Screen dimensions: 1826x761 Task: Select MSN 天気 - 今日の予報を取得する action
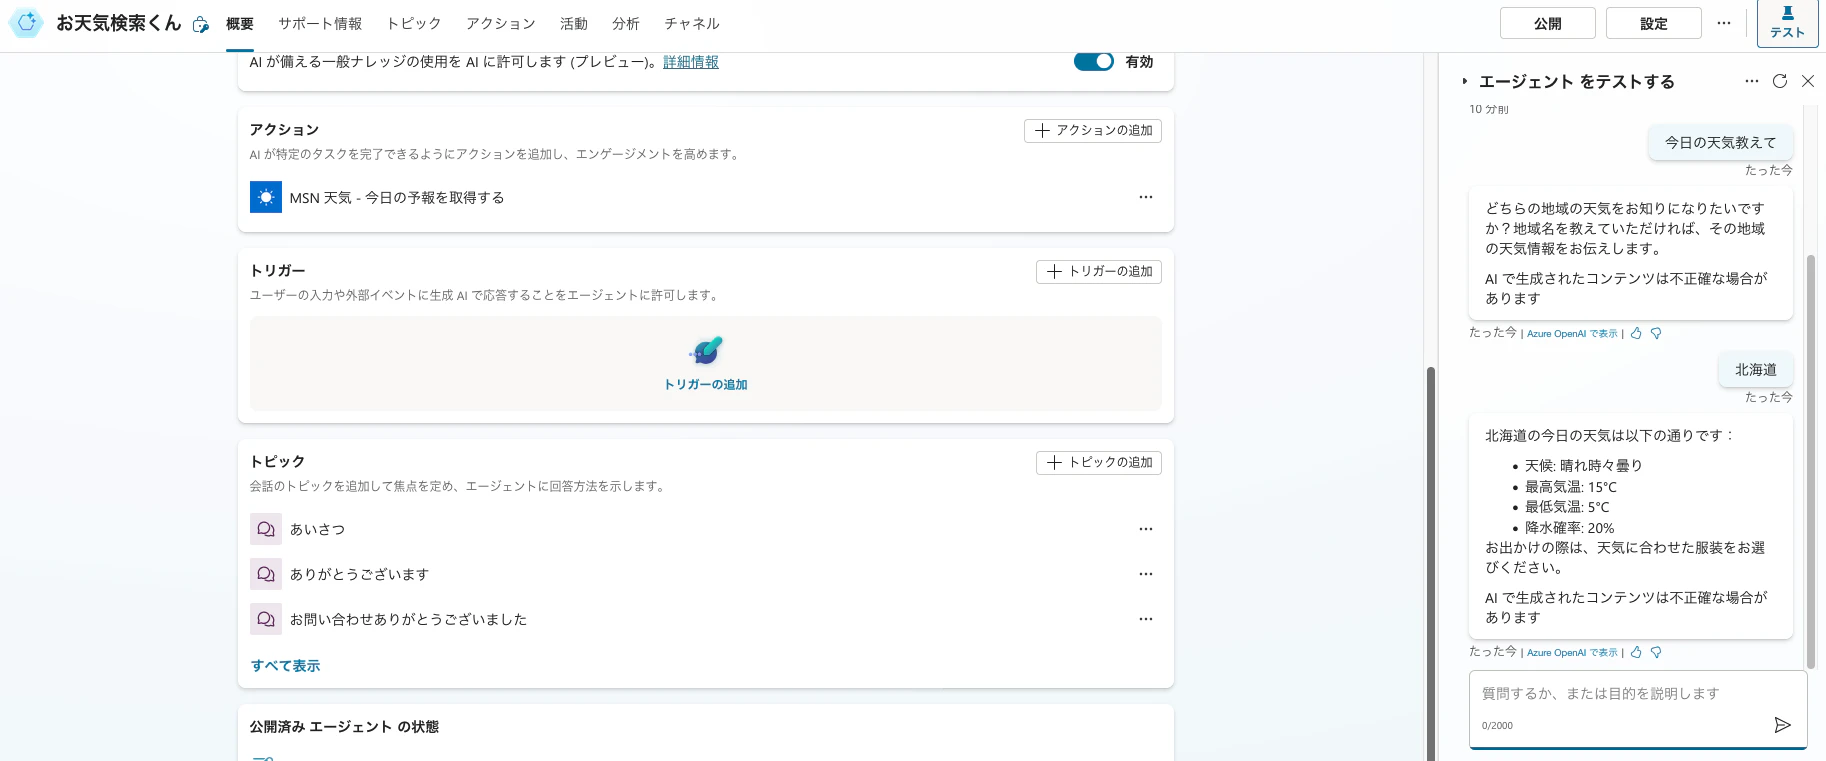[397, 198]
